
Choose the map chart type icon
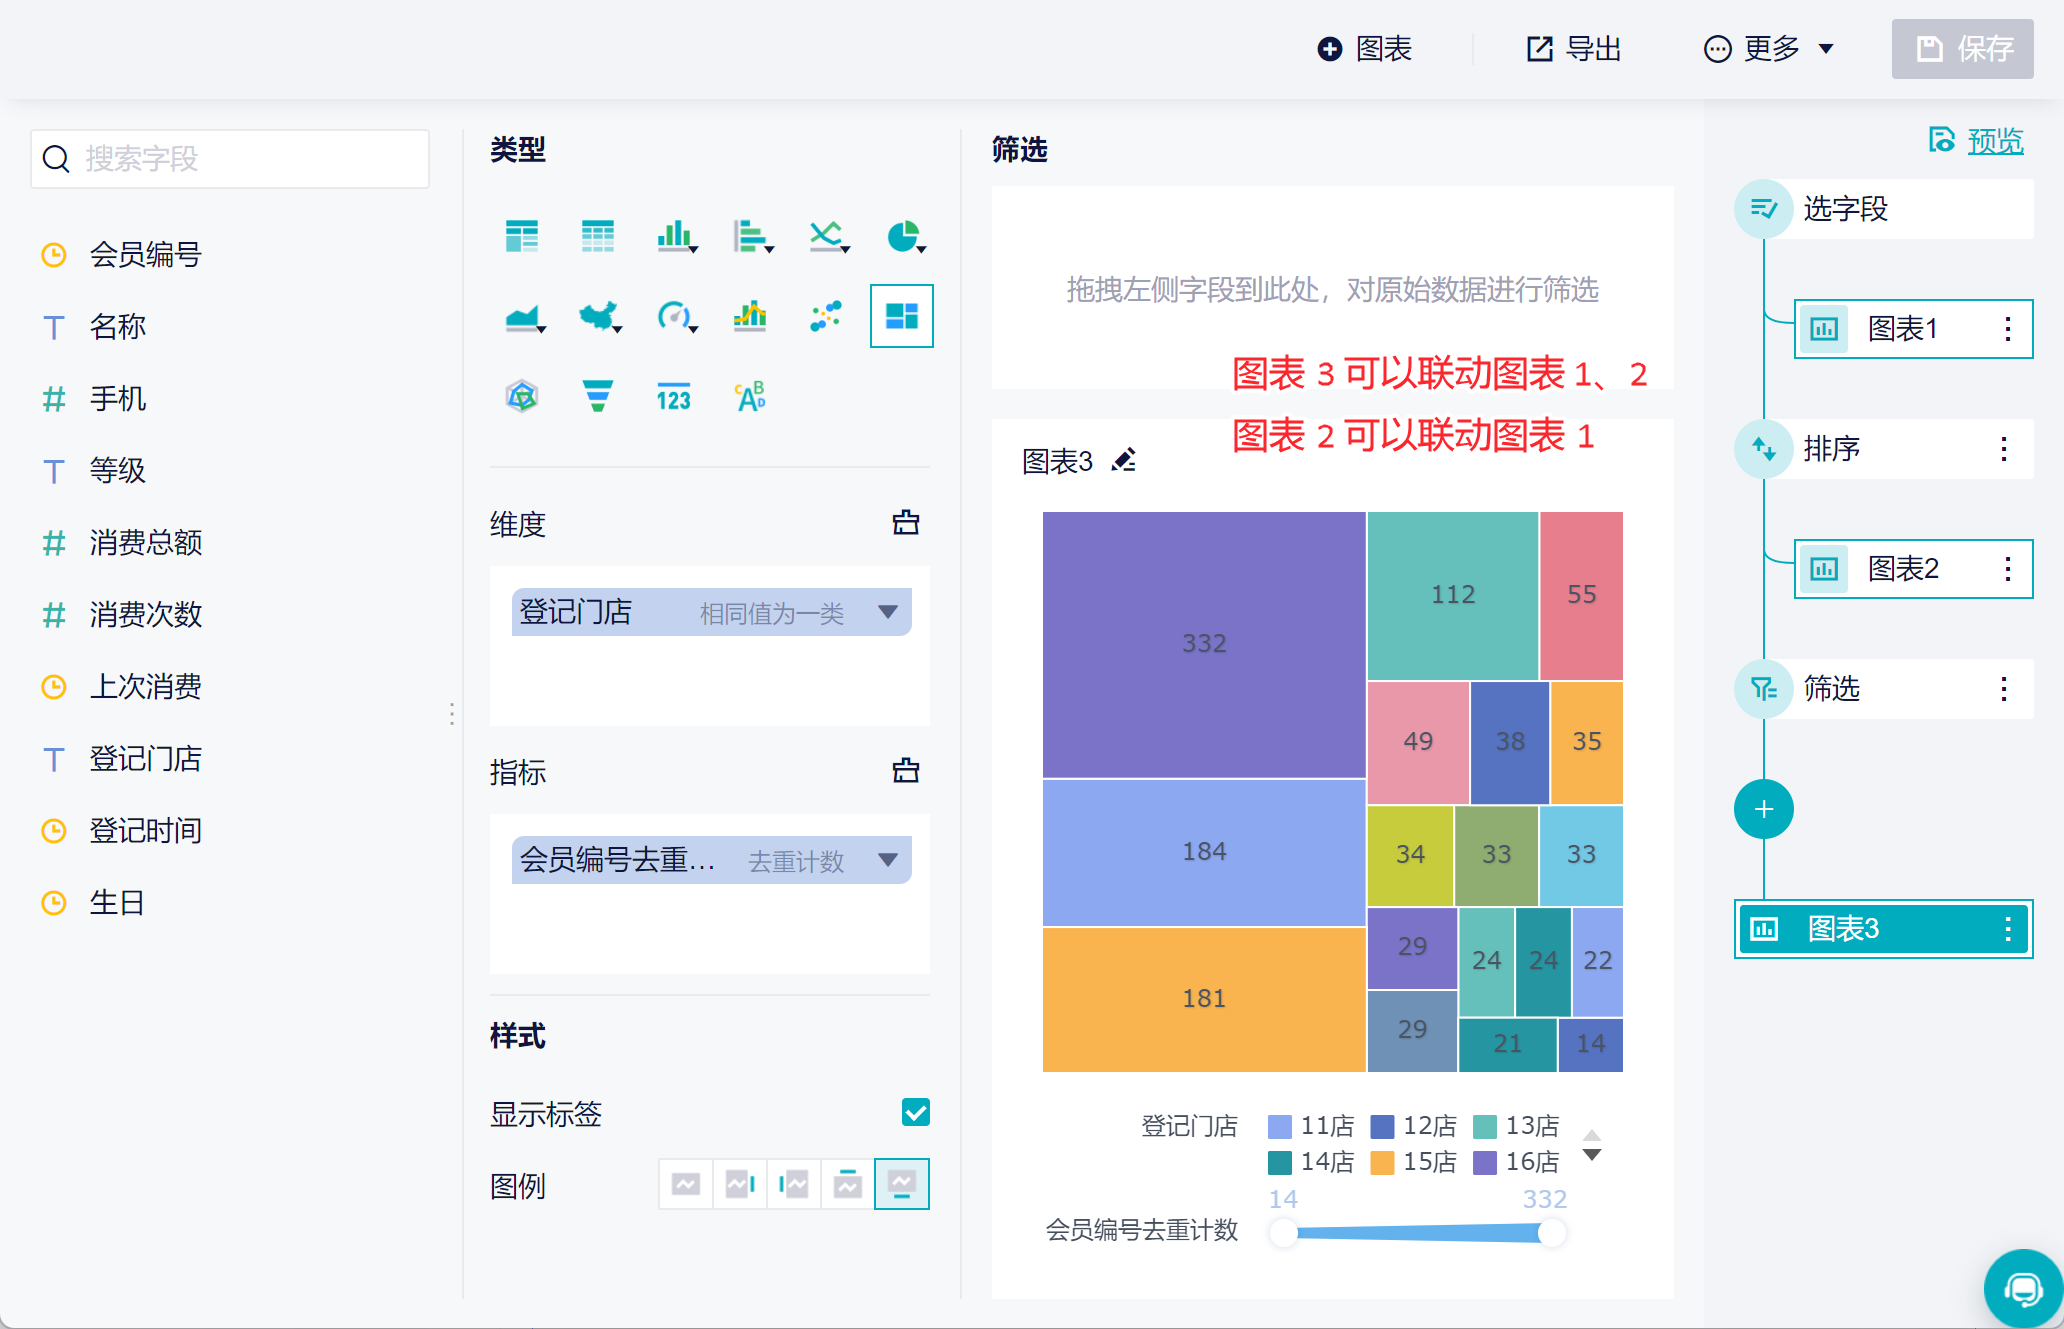click(599, 317)
